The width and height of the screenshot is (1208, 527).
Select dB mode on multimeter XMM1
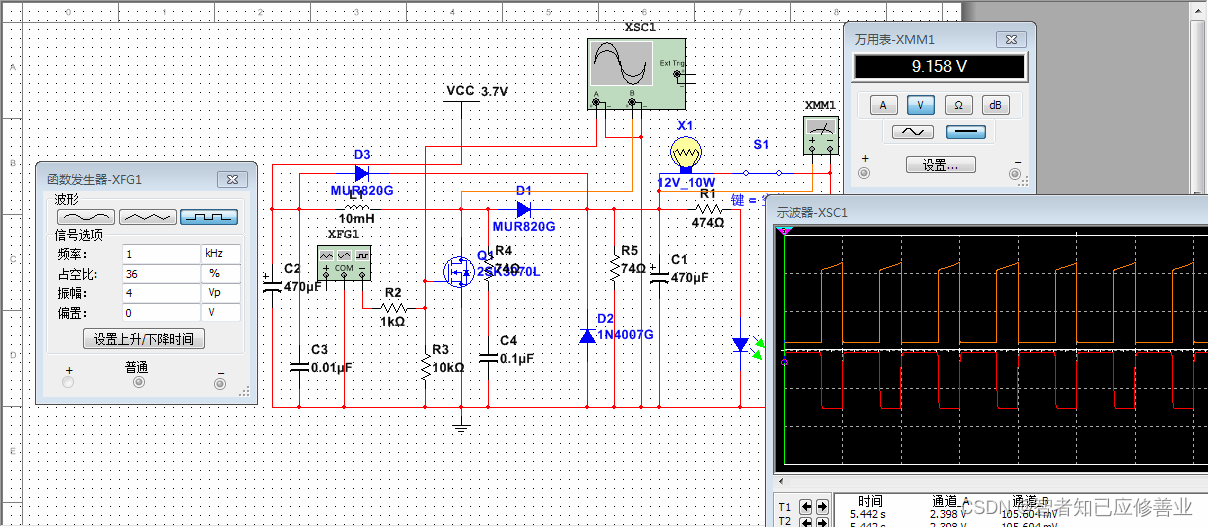click(996, 105)
